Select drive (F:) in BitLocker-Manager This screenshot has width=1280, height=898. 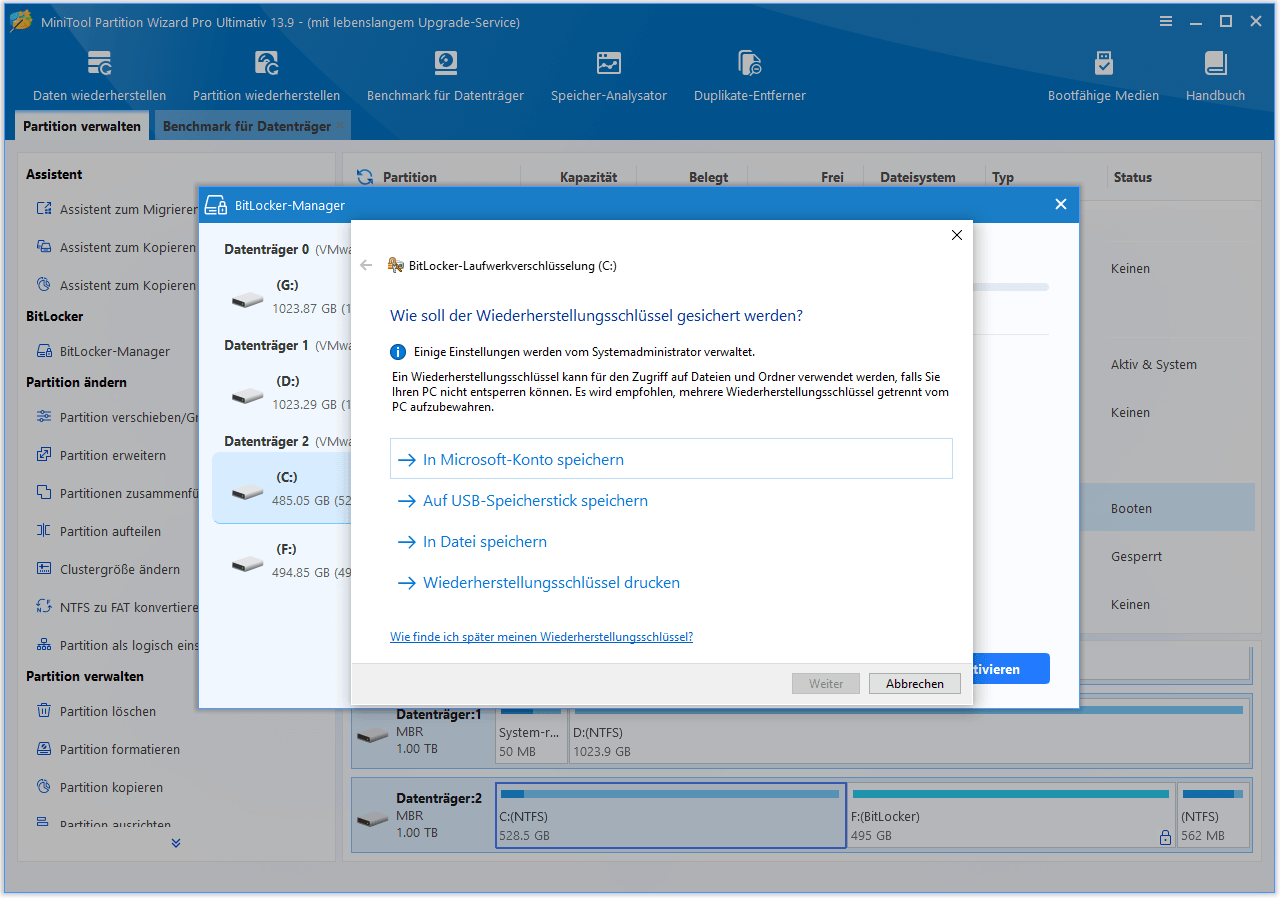click(x=281, y=561)
